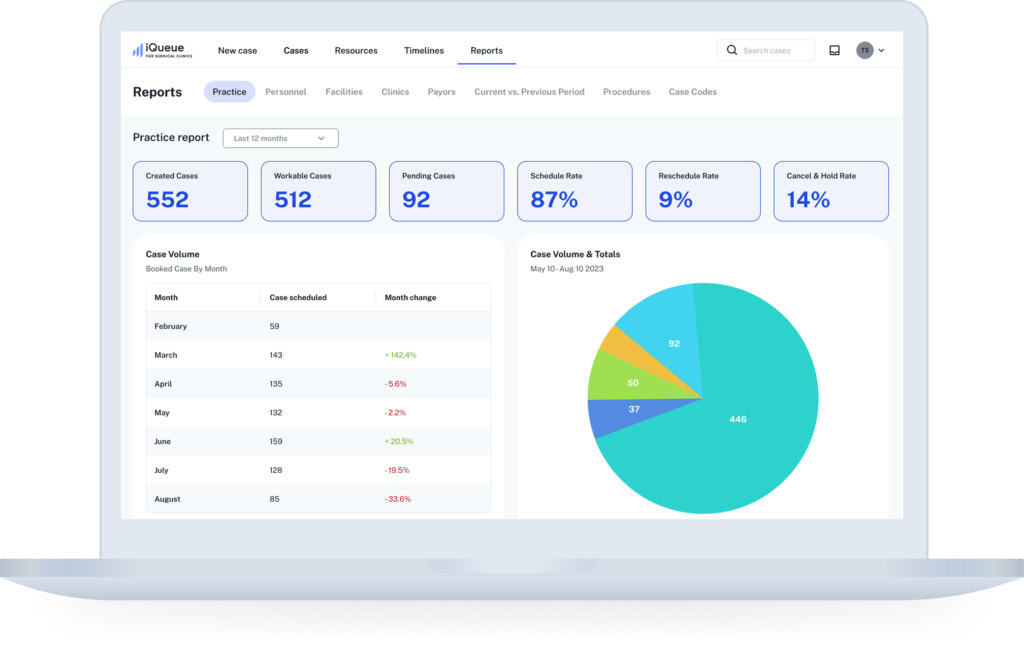1024x645 pixels.
Task: Toggle the Practice report filter pill
Action: pos(229,91)
